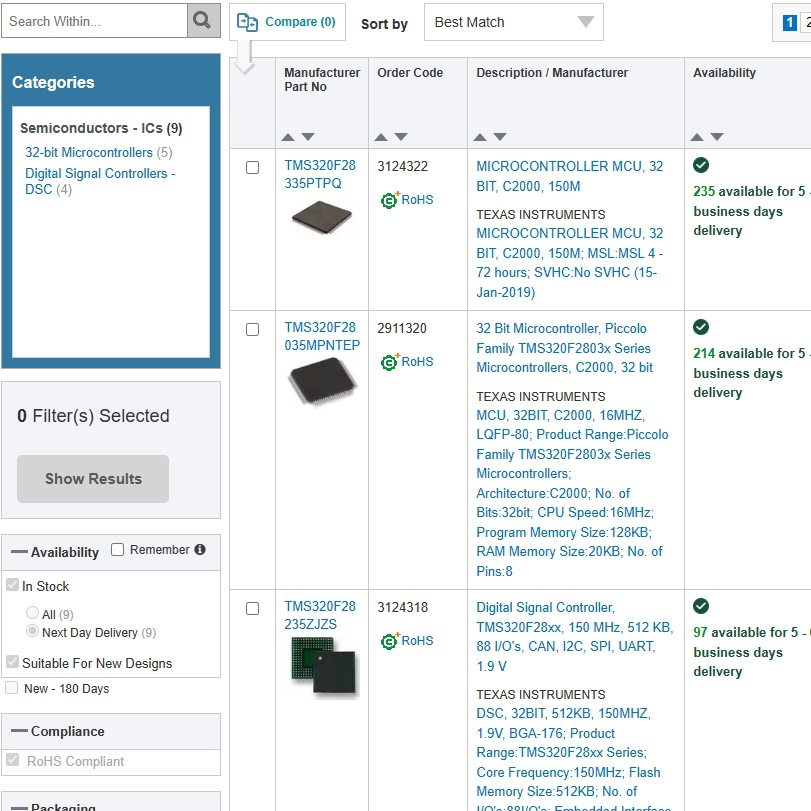Open TMS320F28235ZJZS BGA chip thumbnail
811x811 pixels.
tap(324, 667)
